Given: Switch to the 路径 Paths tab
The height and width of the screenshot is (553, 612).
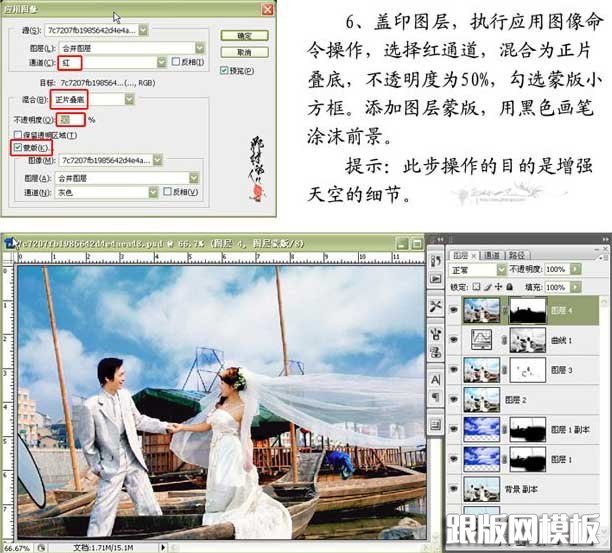Looking at the screenshot, I should click(x=516, y=255).
